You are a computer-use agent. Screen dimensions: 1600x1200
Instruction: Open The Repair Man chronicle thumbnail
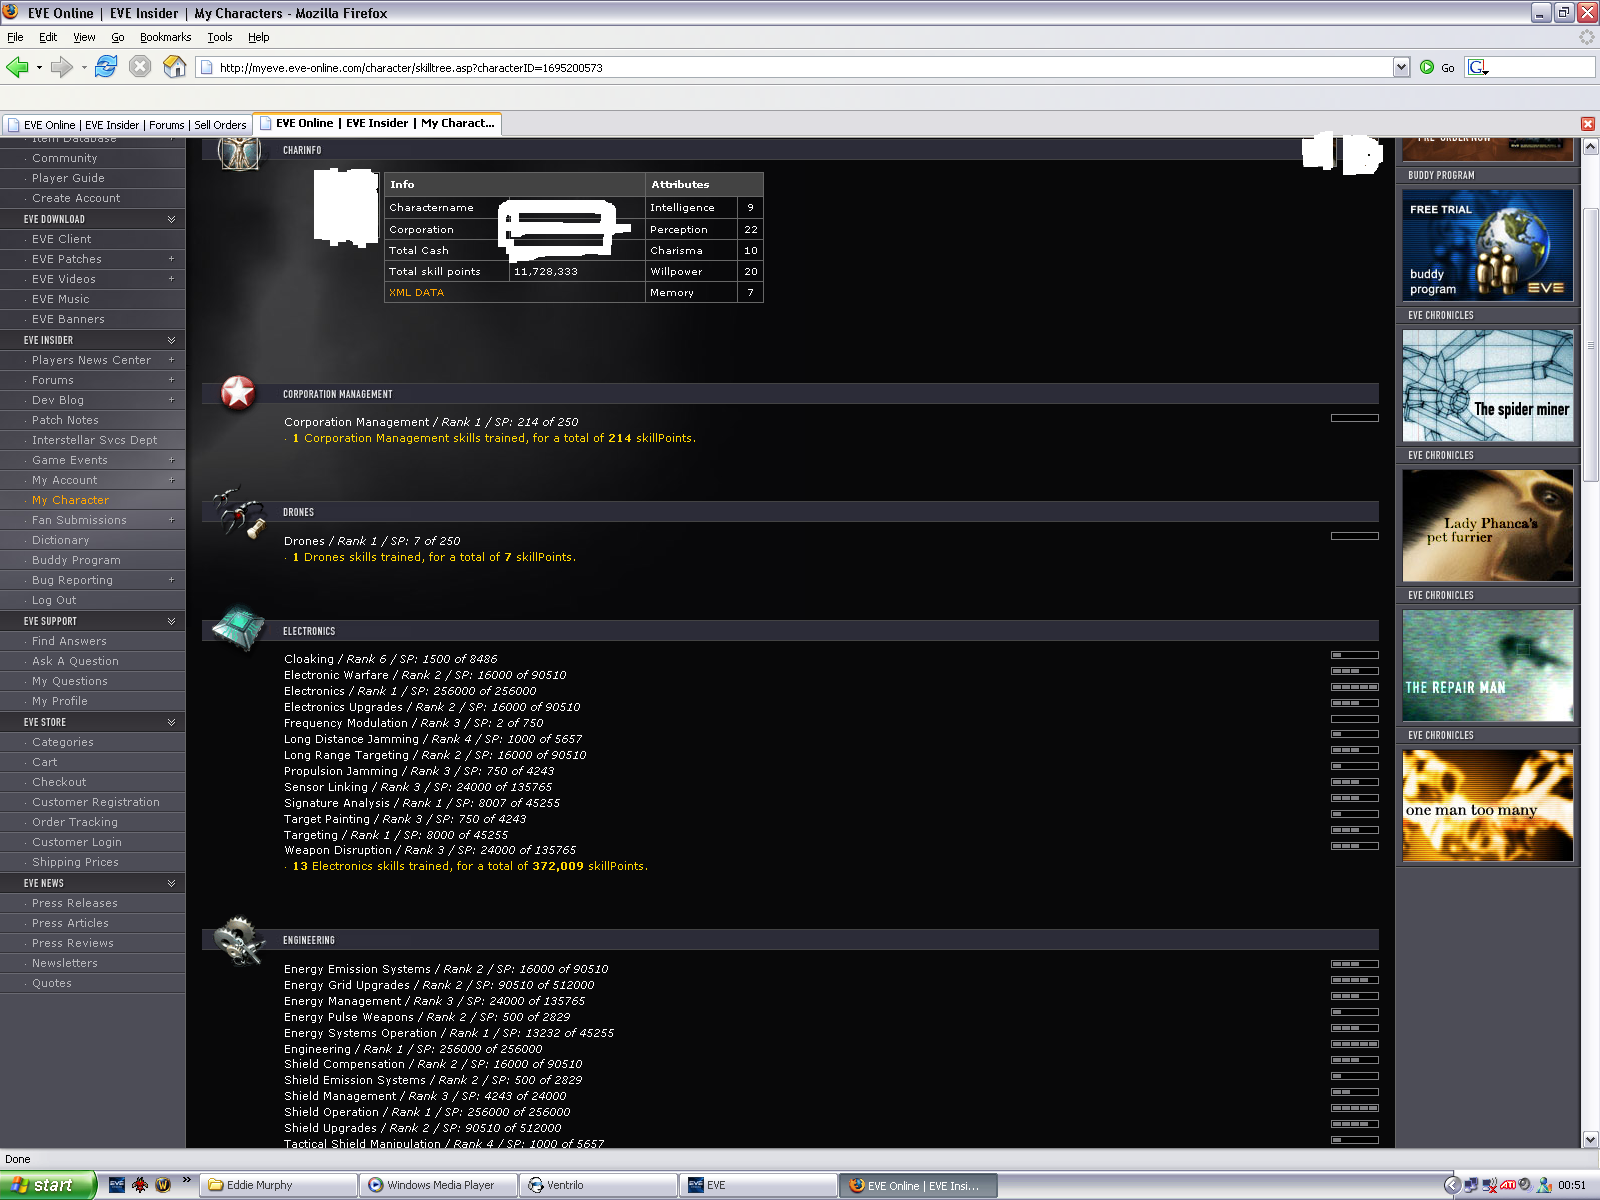[1488, 666]
